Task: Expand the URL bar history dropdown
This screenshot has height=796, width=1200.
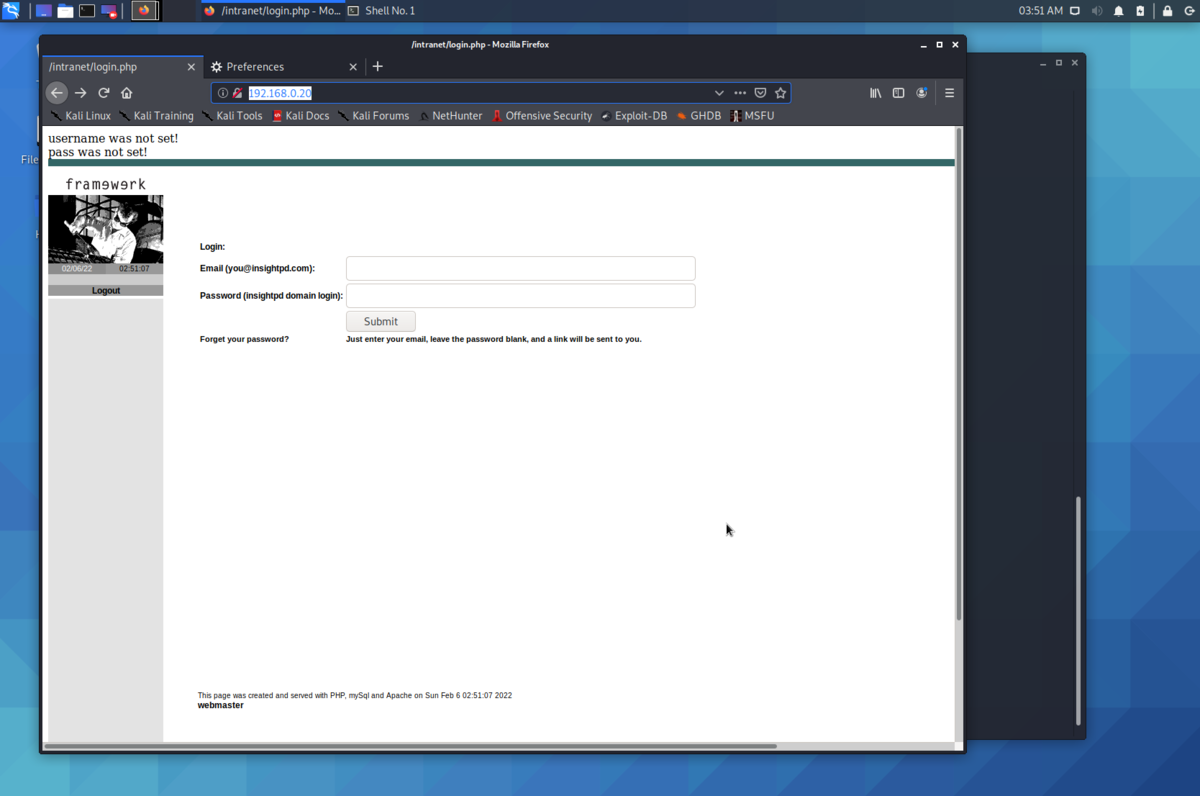Action: pyautogui.click(x=719, y=93)
